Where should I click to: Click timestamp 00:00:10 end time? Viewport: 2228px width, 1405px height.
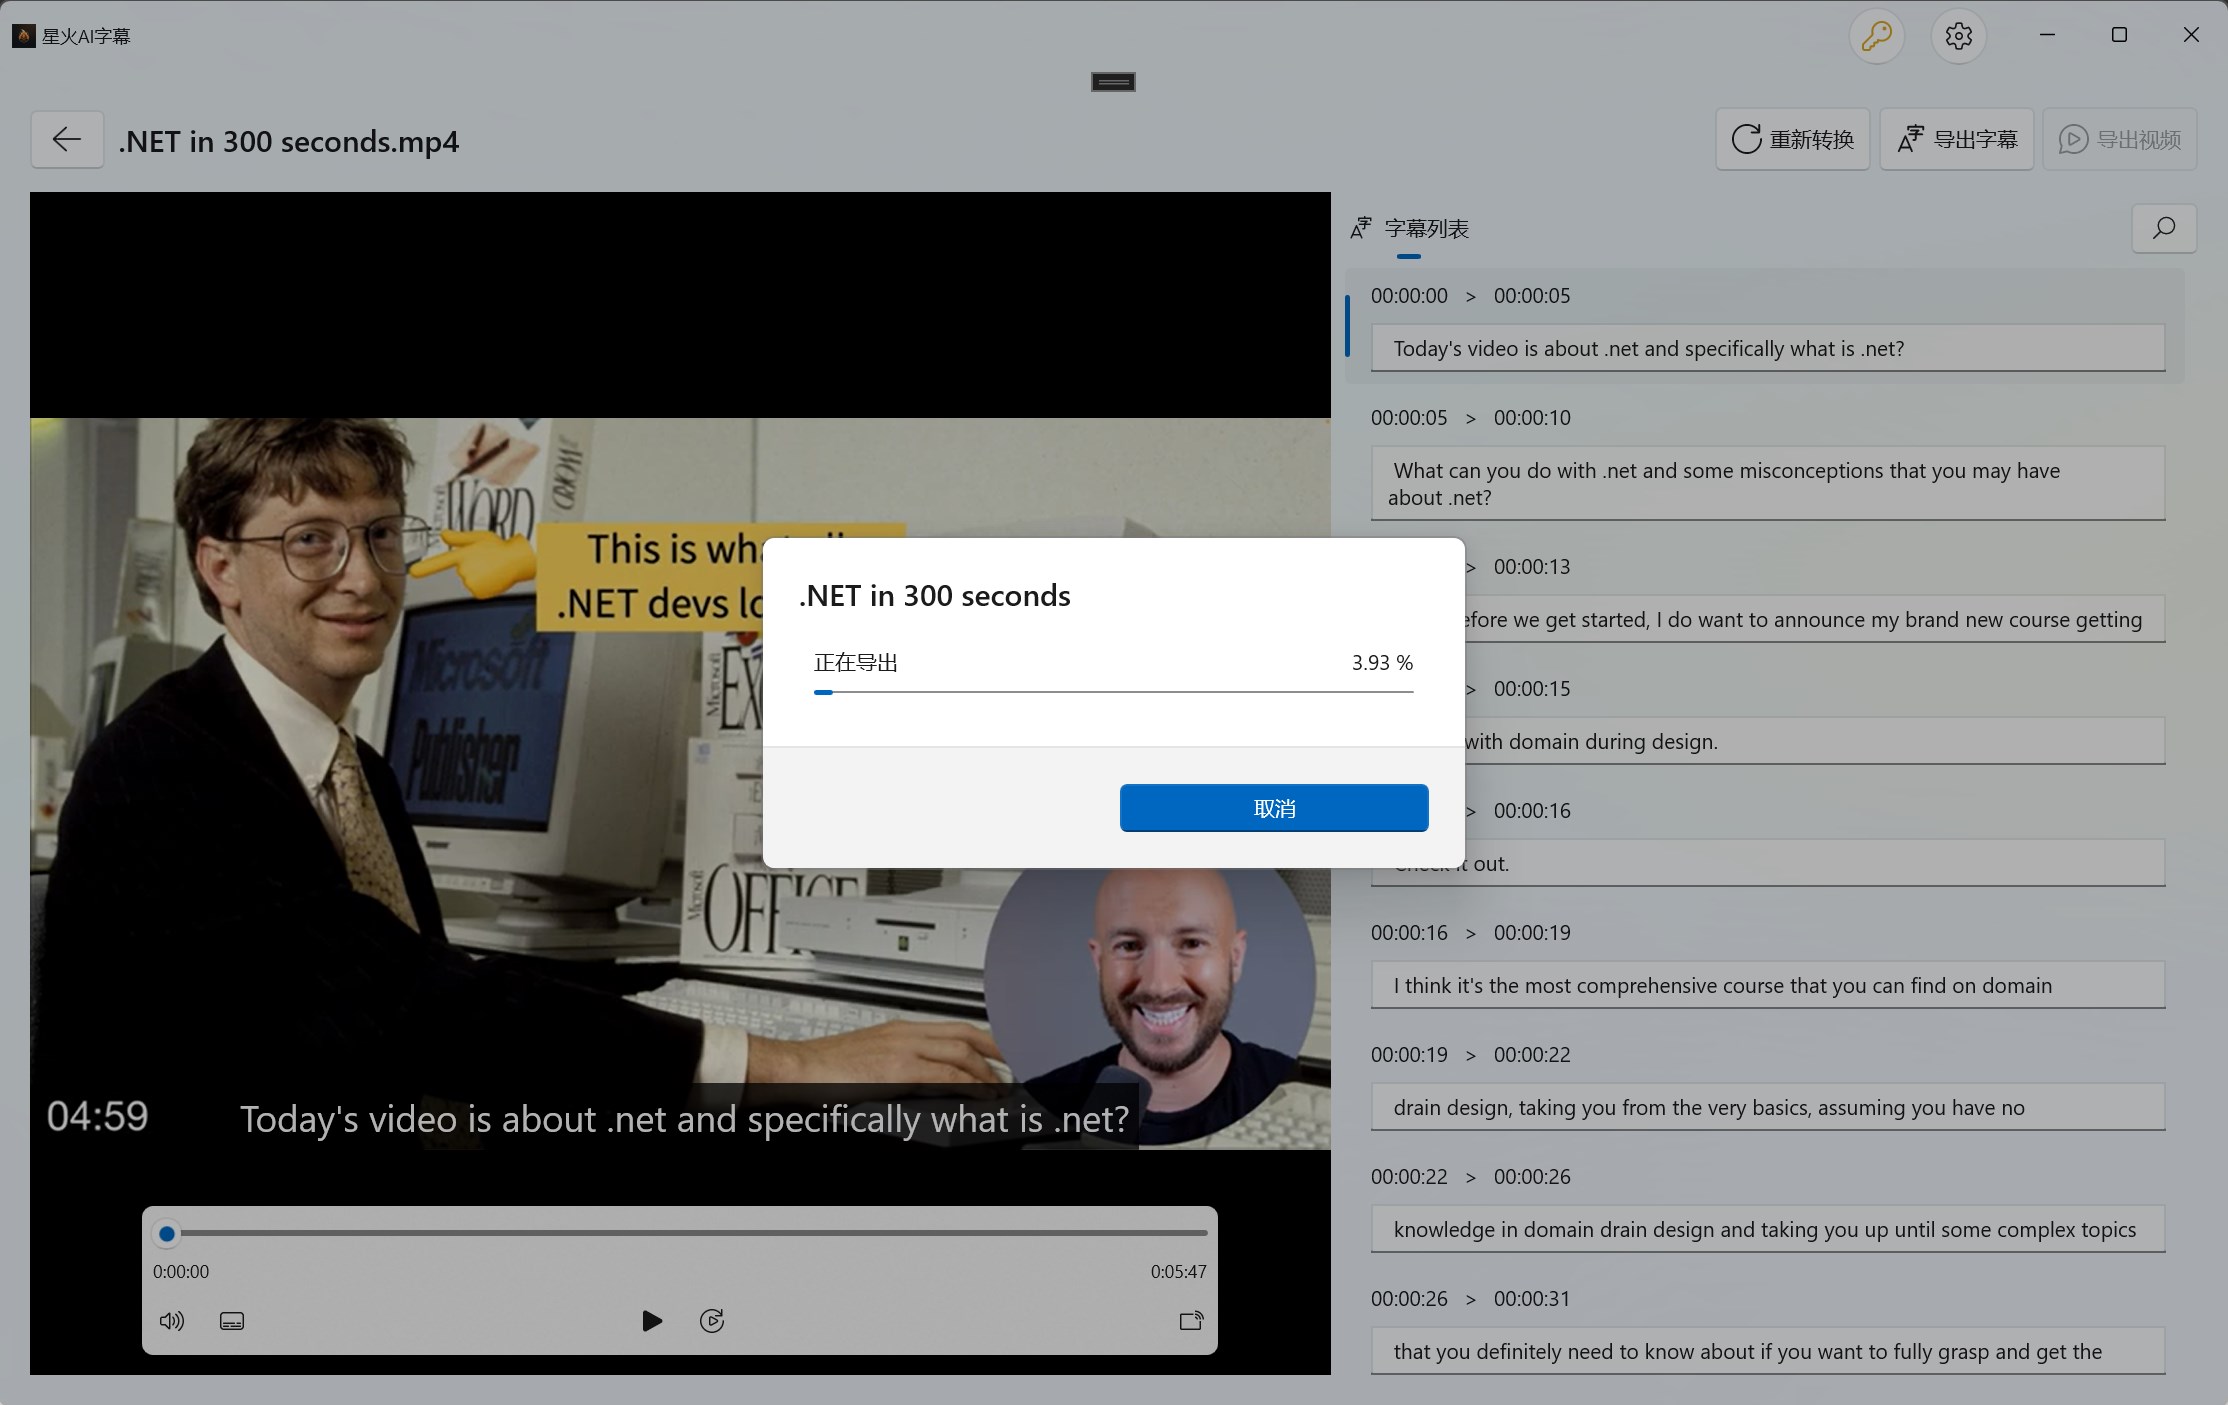1532,418
